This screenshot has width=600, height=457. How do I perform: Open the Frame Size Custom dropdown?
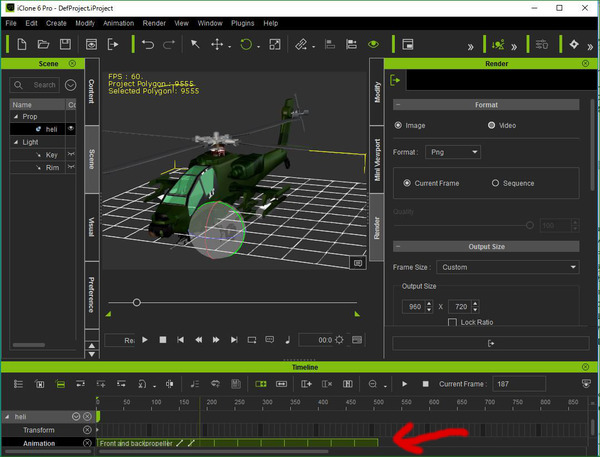[507, 267]
